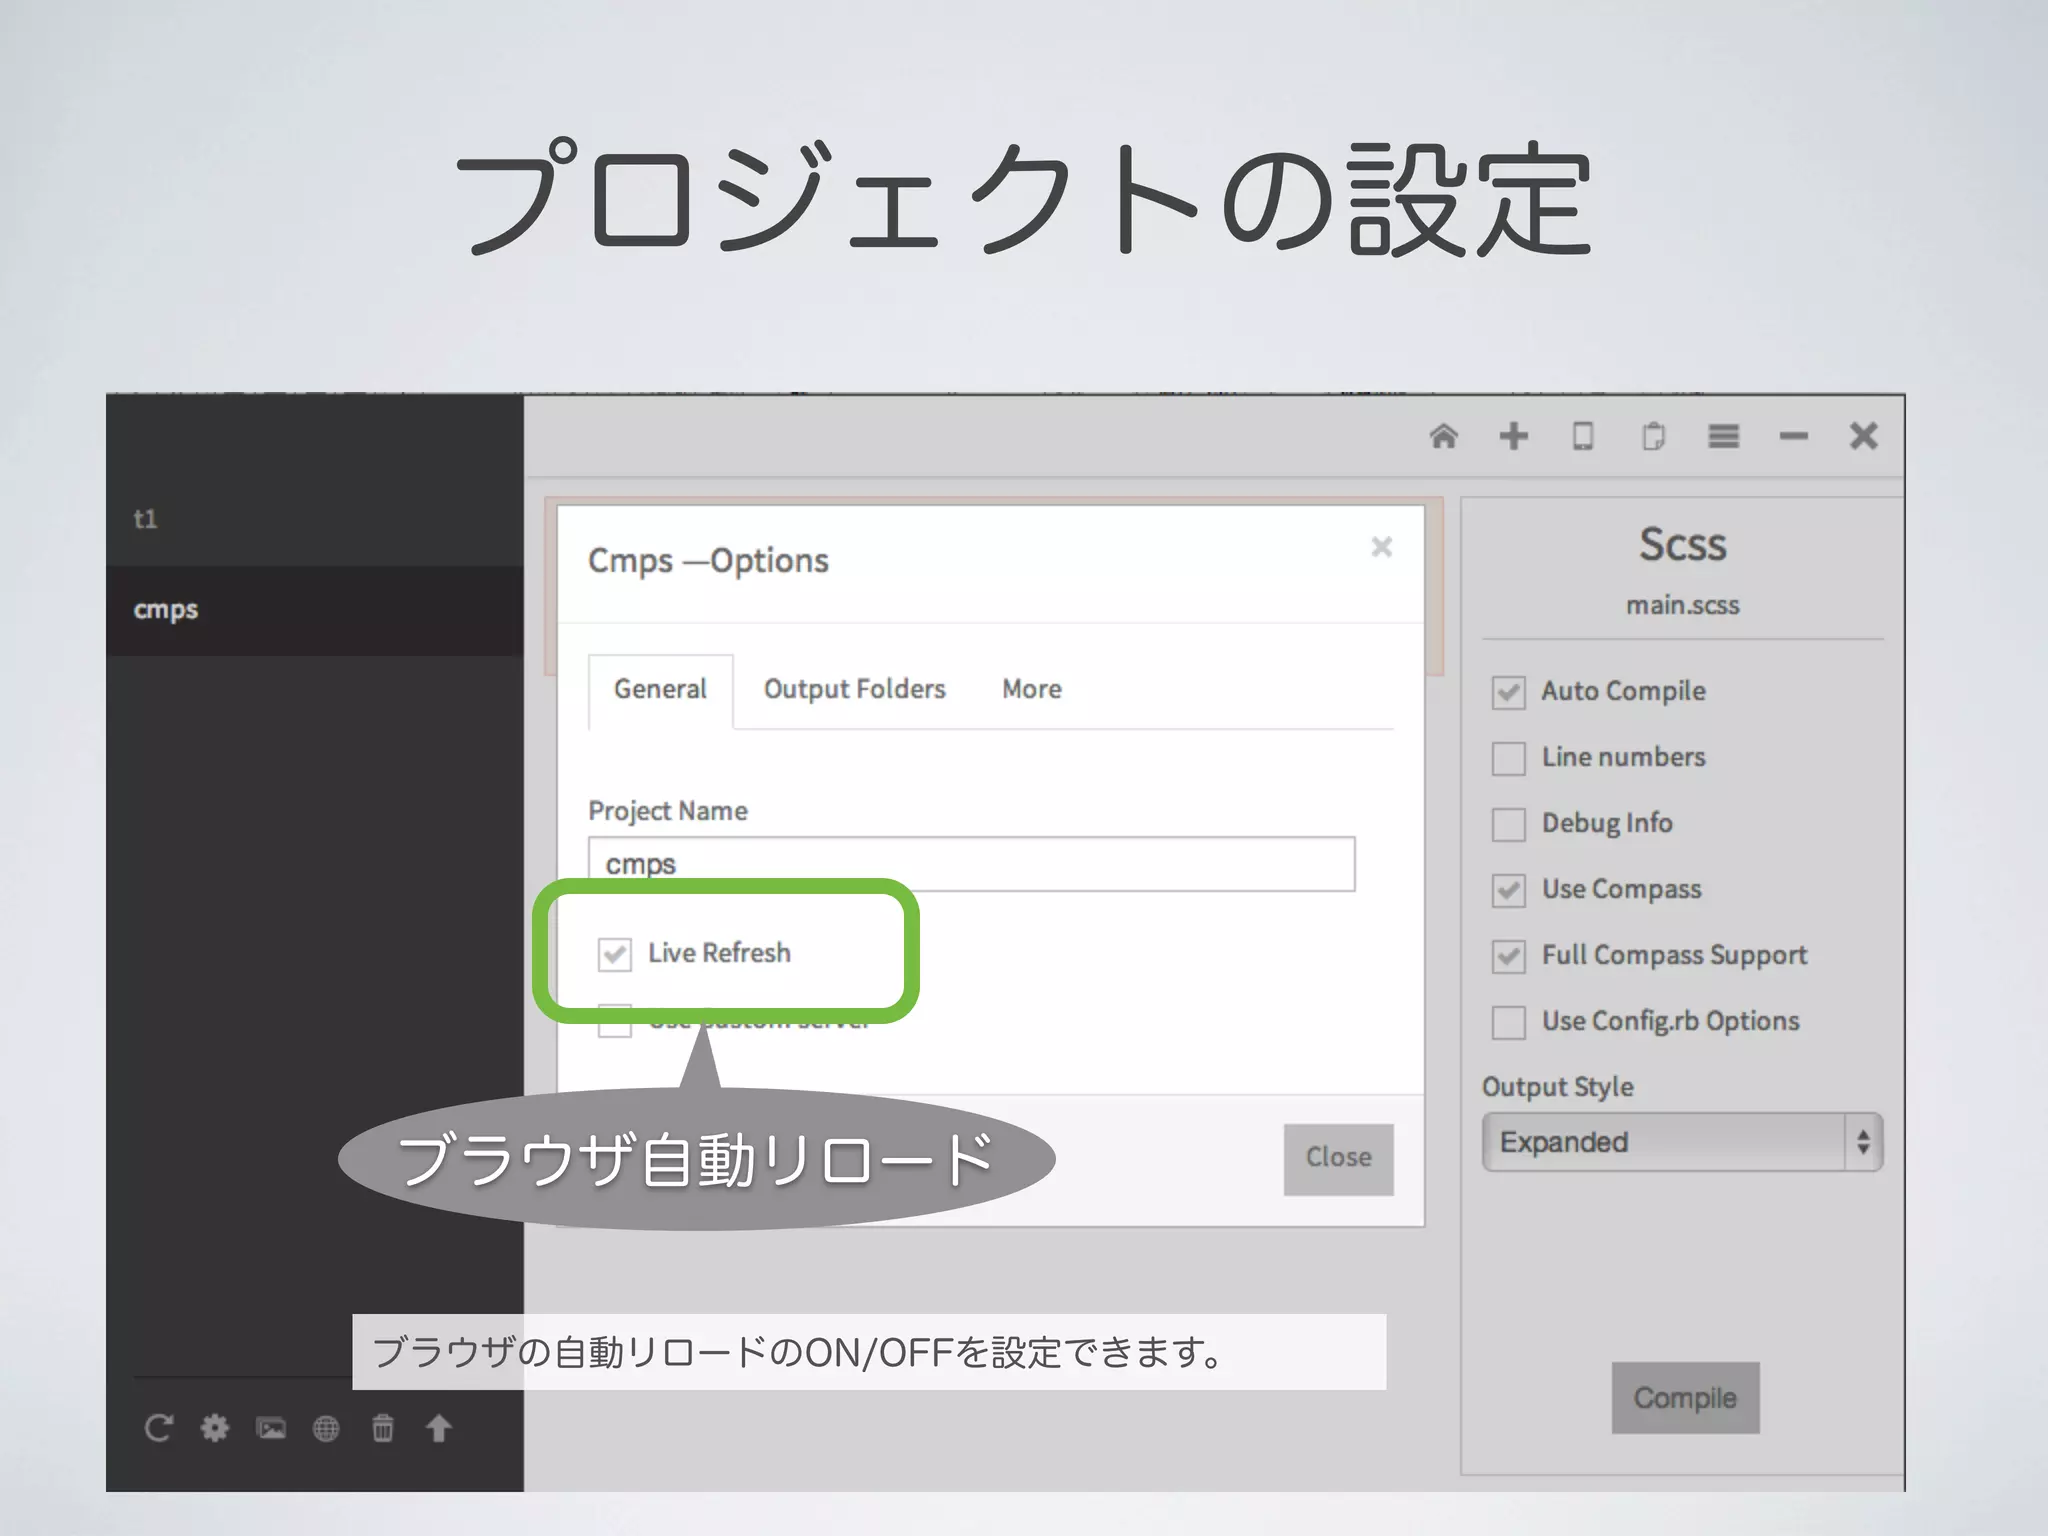Screen dimensions: 2048x1536
Task: Click the refresh project icon in sidebar footer
Action: coord(158,1428)
